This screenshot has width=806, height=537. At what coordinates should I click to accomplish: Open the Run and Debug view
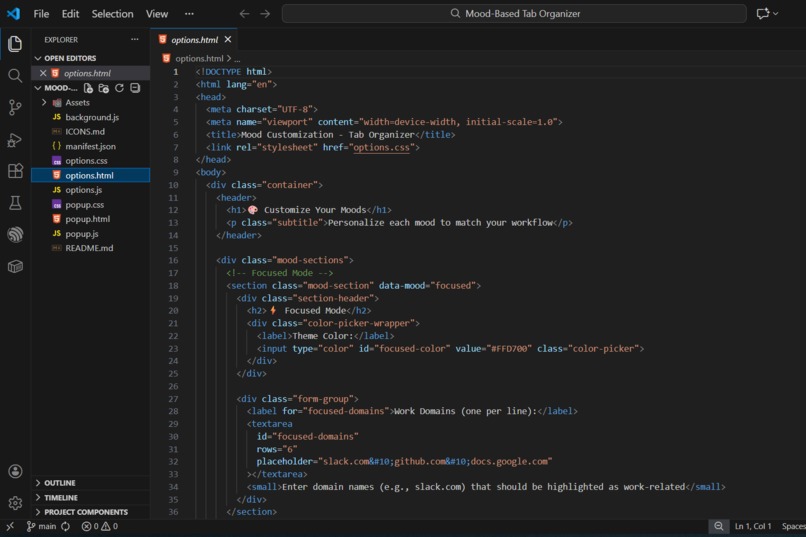[15, 140]
